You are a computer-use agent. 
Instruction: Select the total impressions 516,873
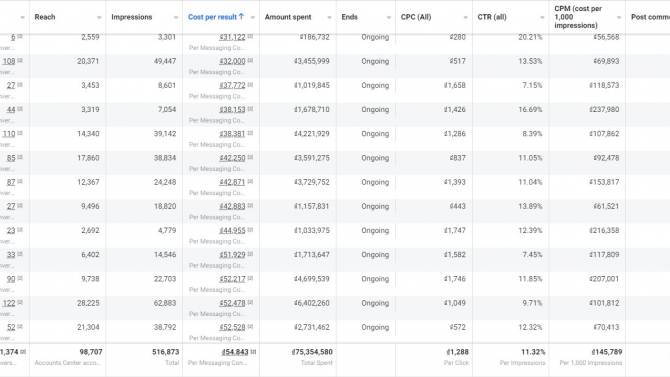[x=166, y=352]
